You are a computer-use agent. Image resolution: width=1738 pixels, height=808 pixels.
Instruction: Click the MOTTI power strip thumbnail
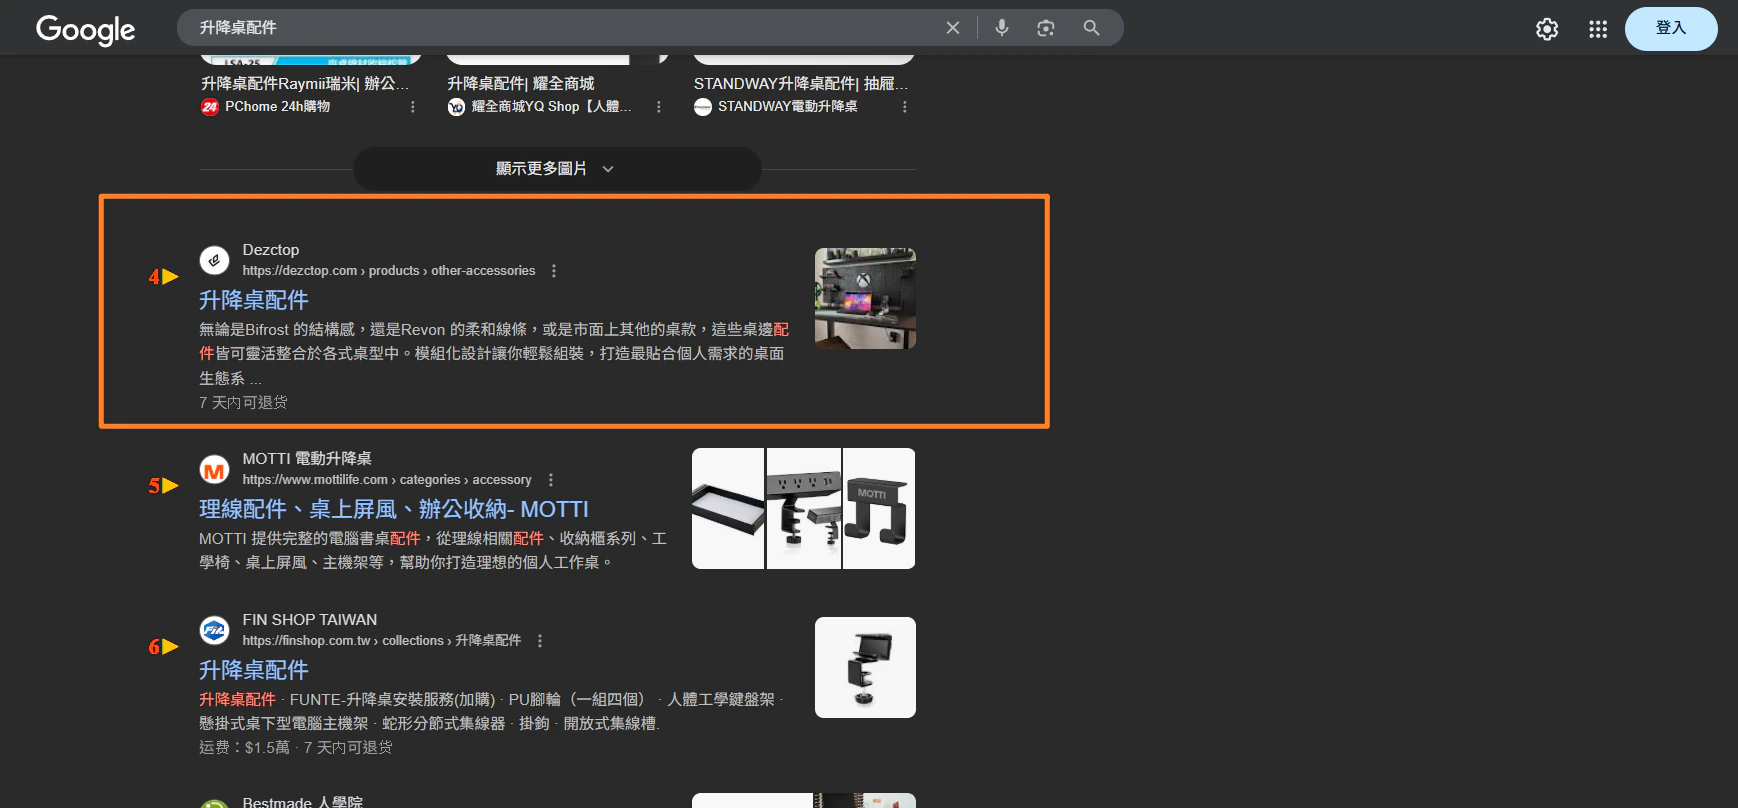804,508
